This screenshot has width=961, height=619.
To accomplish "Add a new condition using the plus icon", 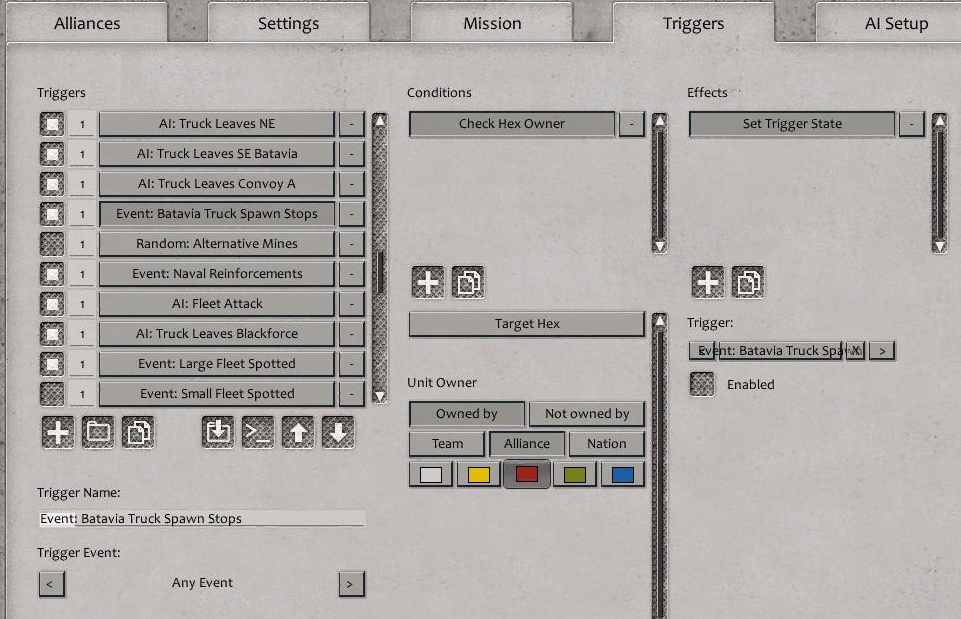I will [427, 282].
